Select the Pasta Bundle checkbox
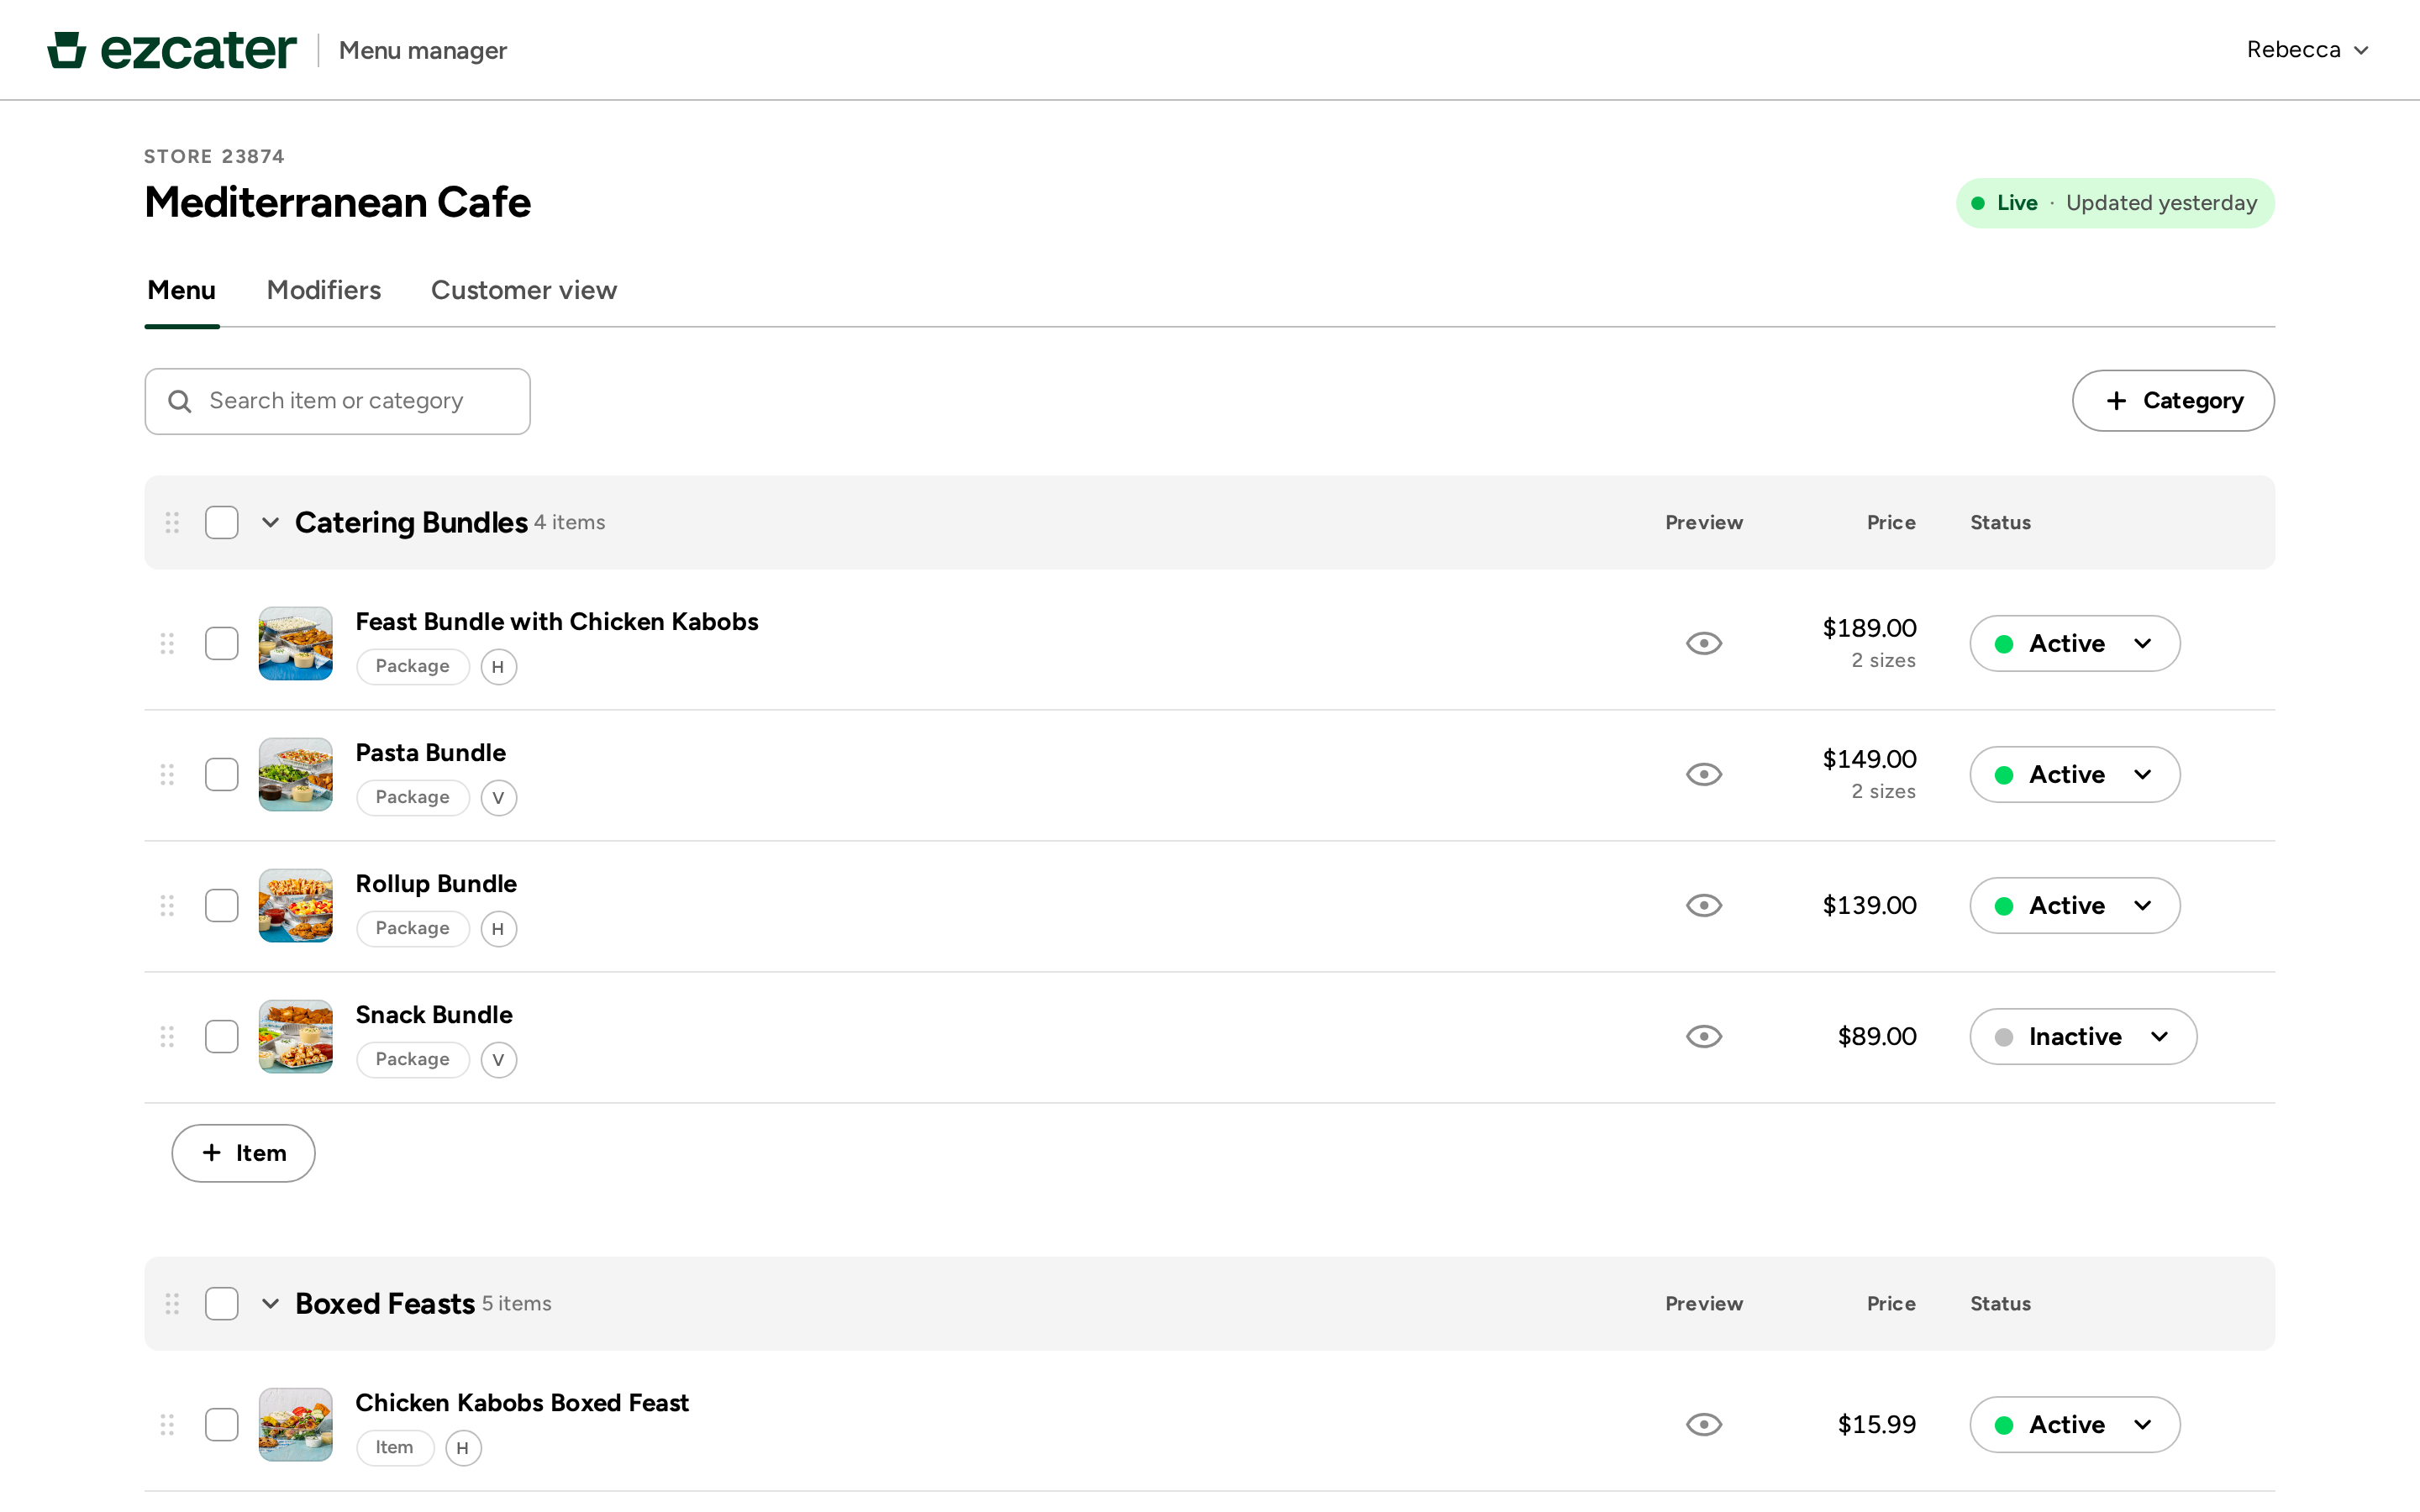Image resolution: width=2420 pixels, height=1512 pixels. click(x=222, y=774)
